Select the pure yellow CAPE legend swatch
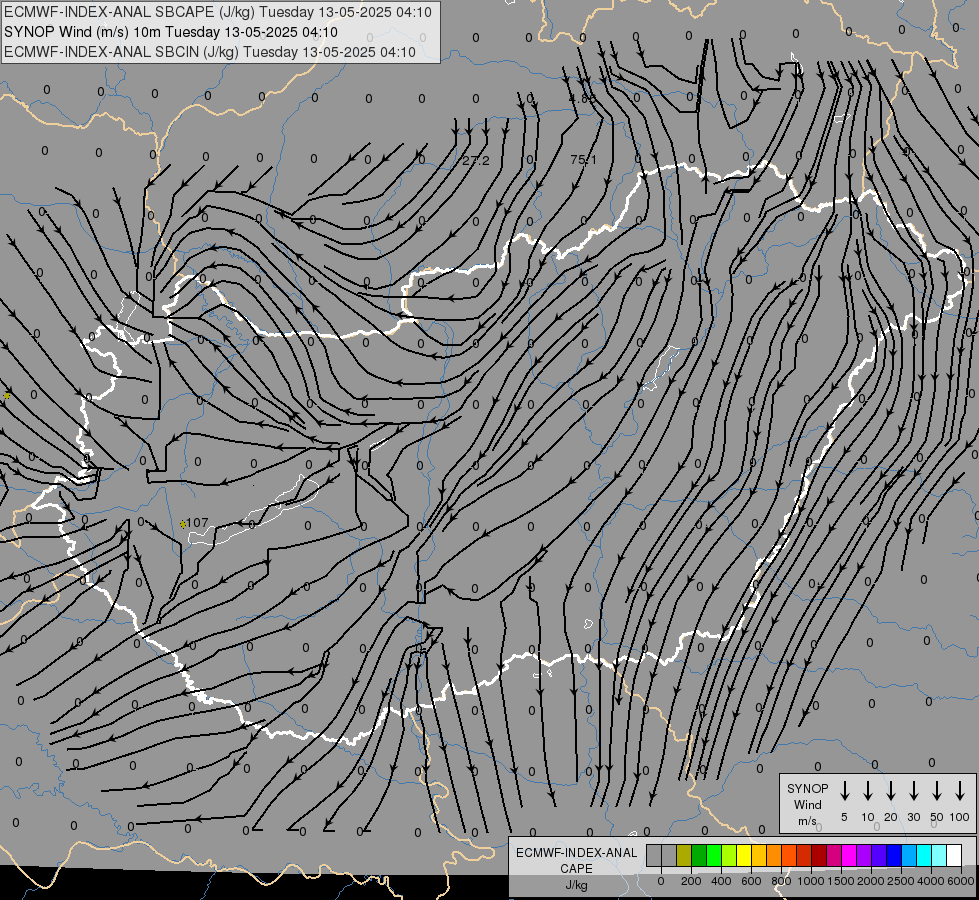This screenshot has height=900, width=979. click(x=744, y=855)
